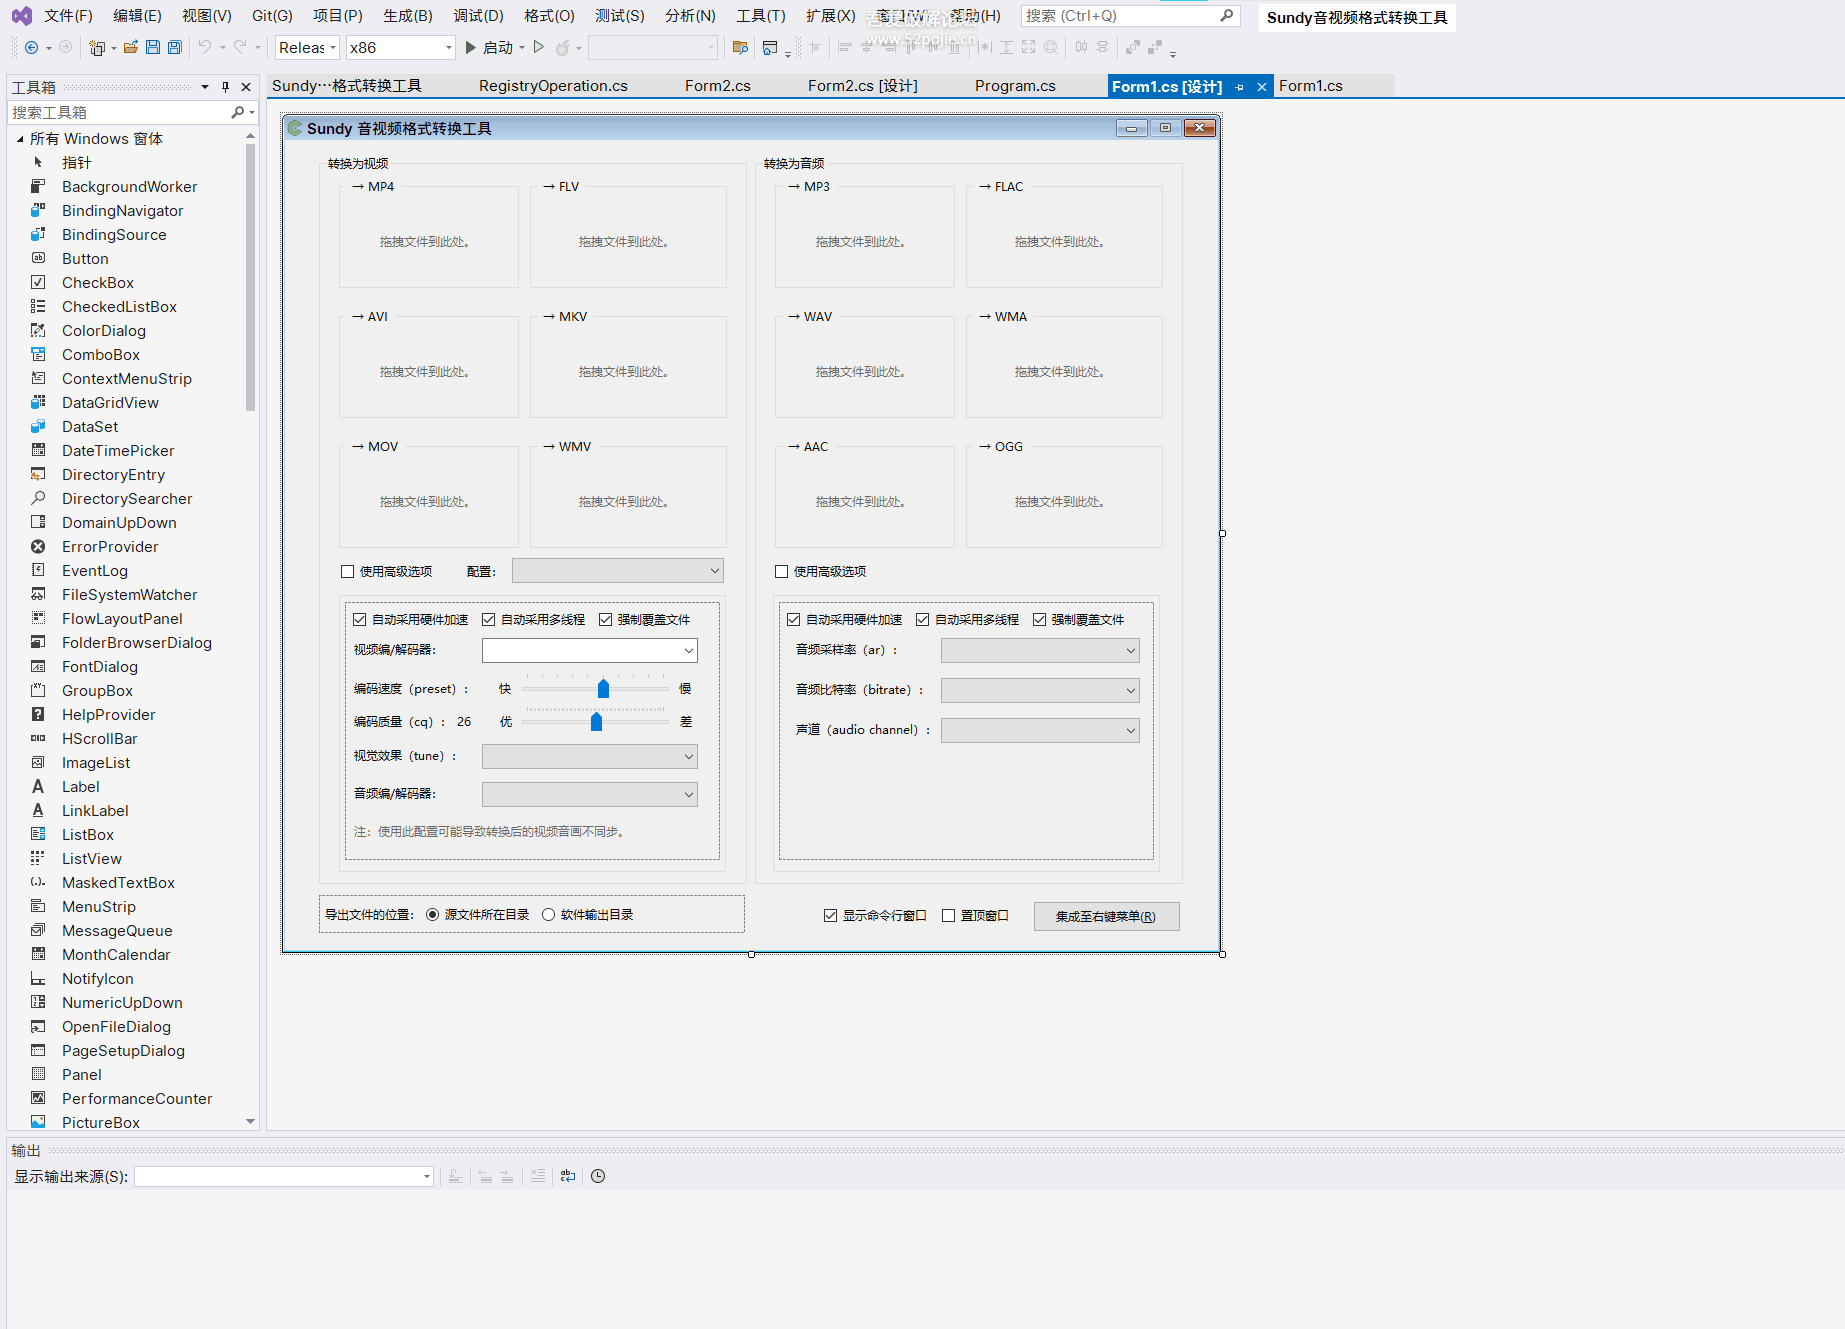
Task: Select the 软件输出目录 radio button
Action: 548,914
